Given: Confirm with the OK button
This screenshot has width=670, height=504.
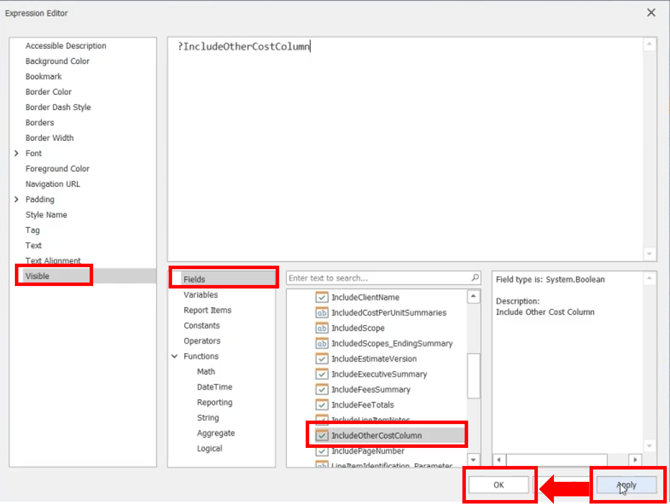Looking at the screenshot, I should point(499,485).
